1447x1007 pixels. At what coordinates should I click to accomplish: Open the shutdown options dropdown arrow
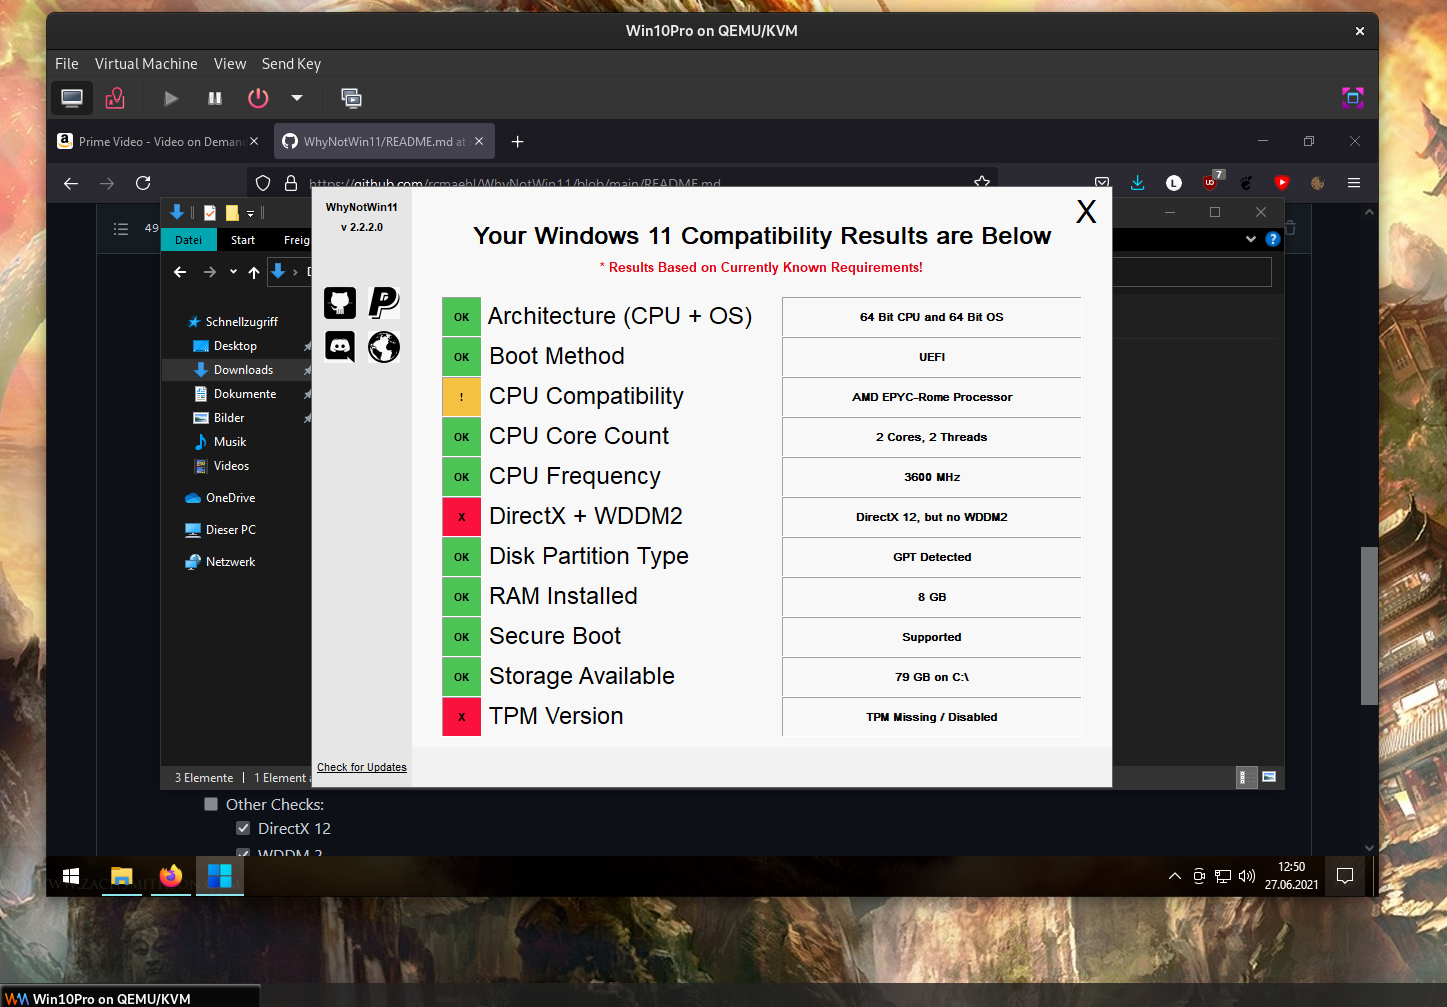pos(297,98)
